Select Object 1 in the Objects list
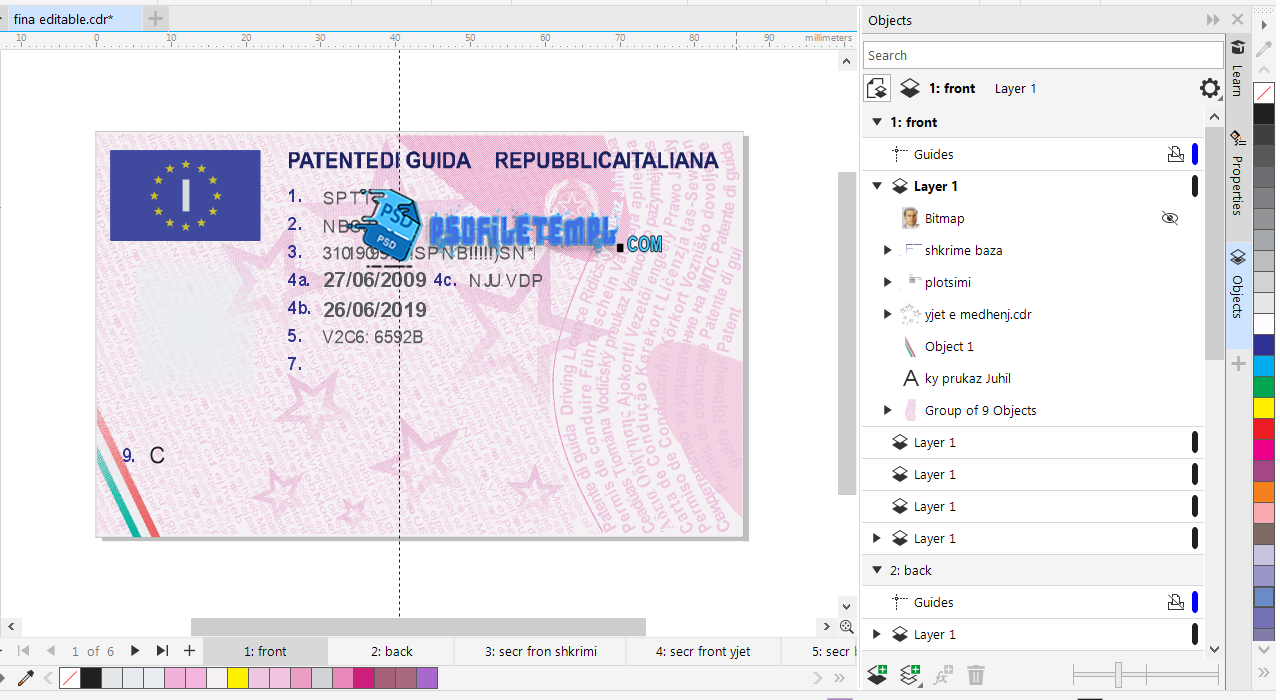 point(1033,346)
